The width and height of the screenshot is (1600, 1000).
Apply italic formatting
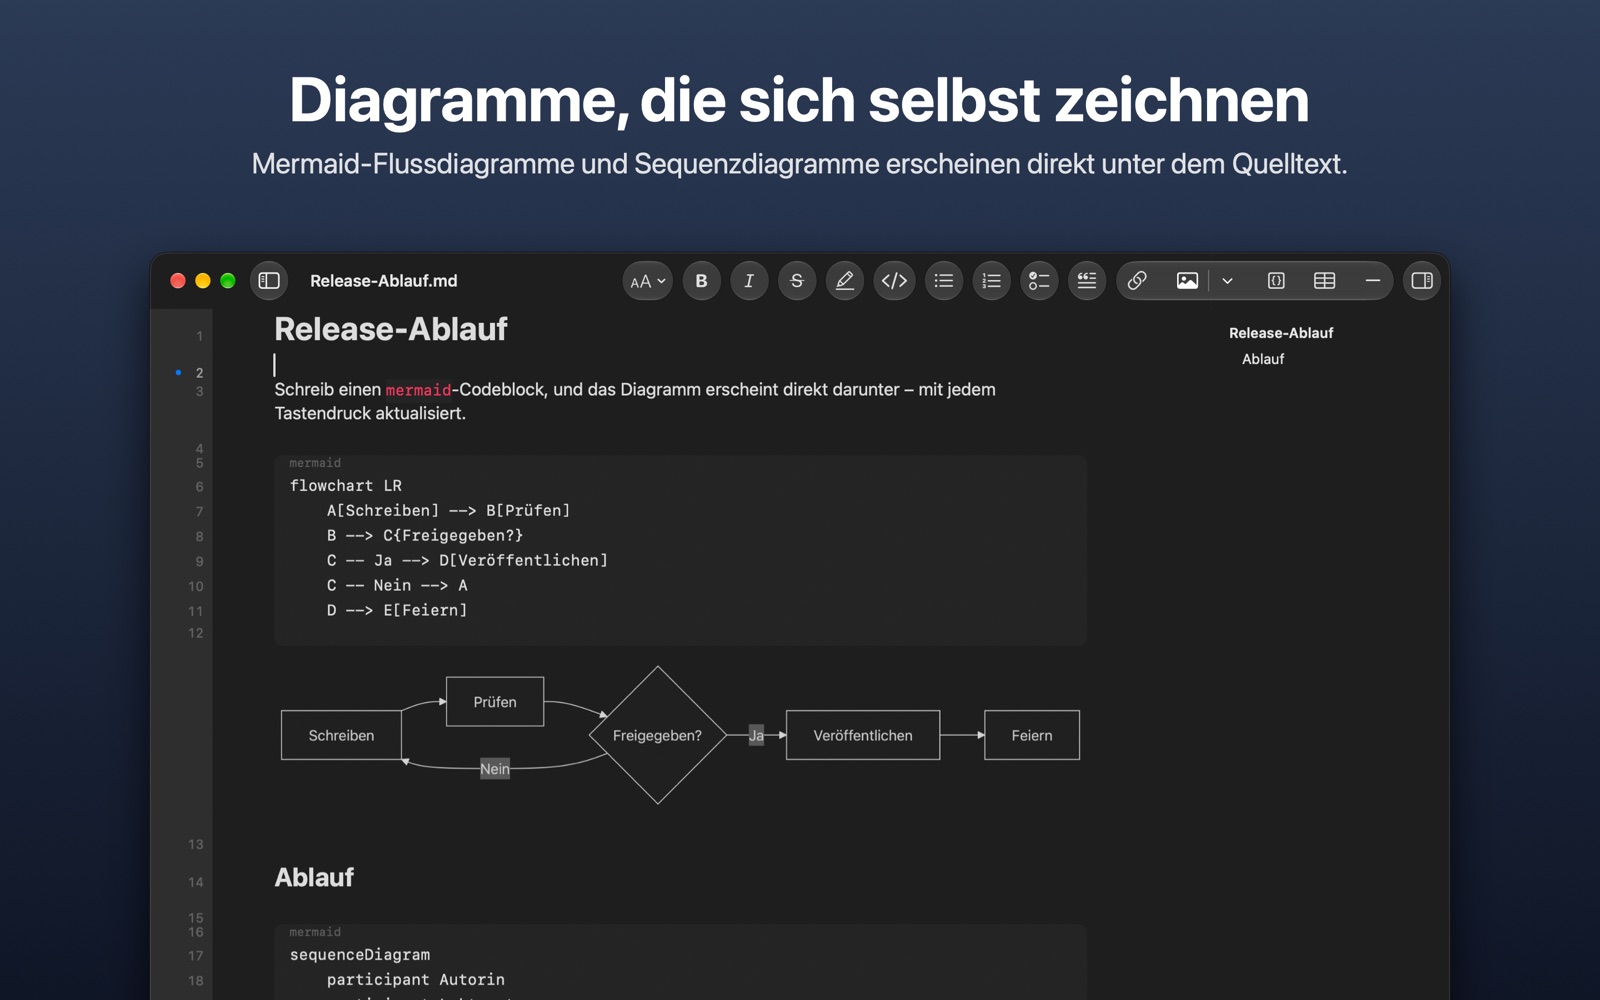tap(749, 281)
